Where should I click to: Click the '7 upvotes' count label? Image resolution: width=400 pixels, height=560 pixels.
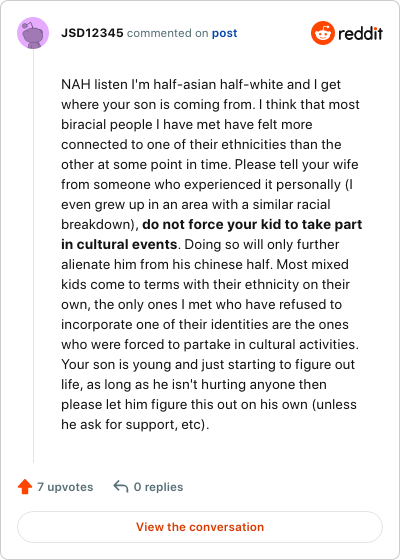[65, 487]
